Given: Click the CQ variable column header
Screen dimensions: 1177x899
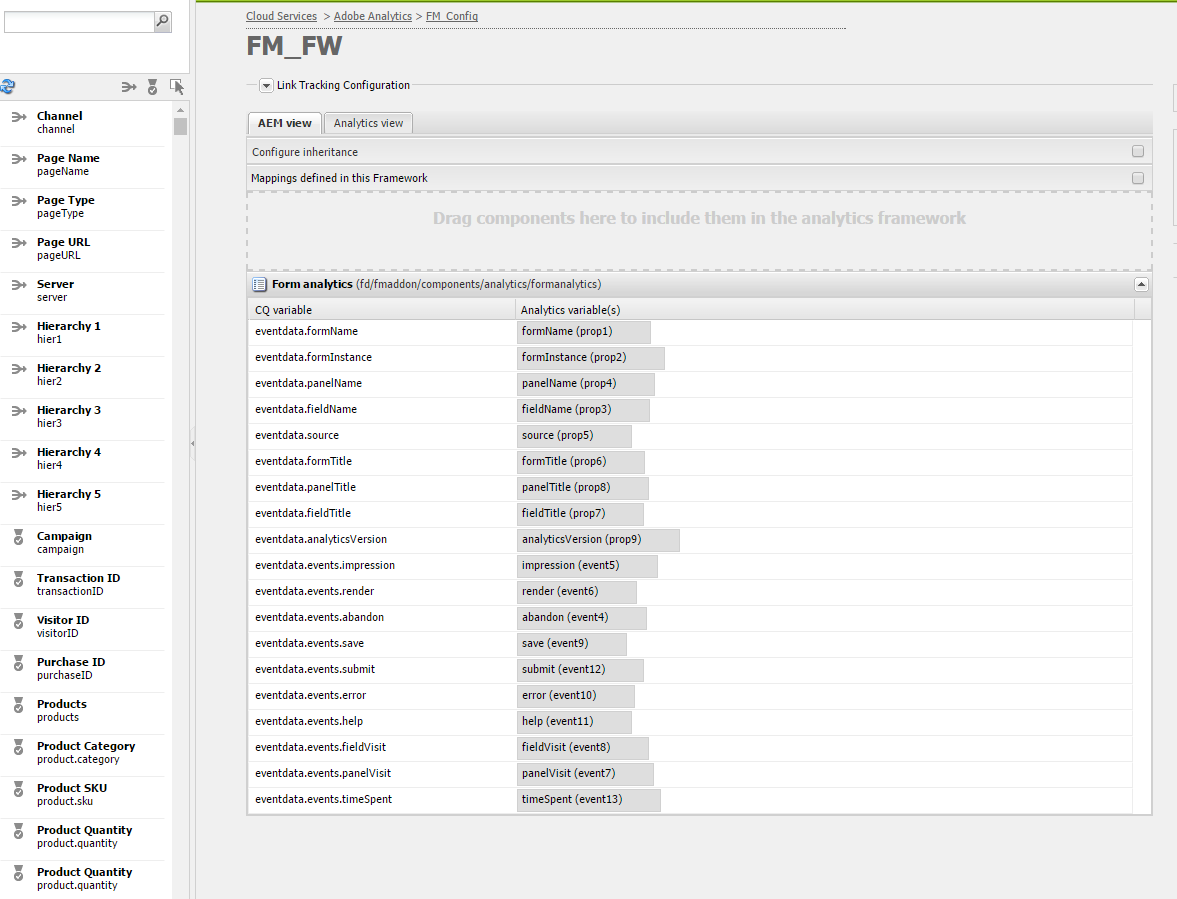Looking at the screenshot, I should (x=381, y=310).
